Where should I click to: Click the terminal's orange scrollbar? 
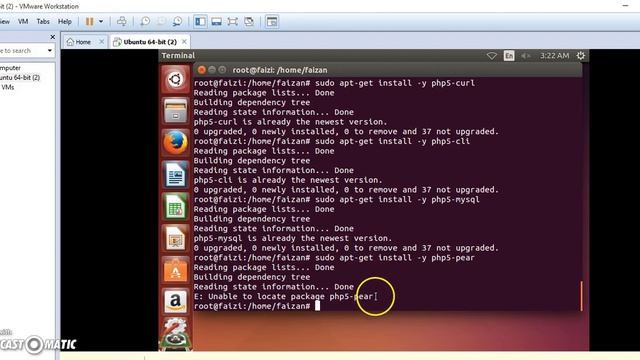tap(581, 296)
